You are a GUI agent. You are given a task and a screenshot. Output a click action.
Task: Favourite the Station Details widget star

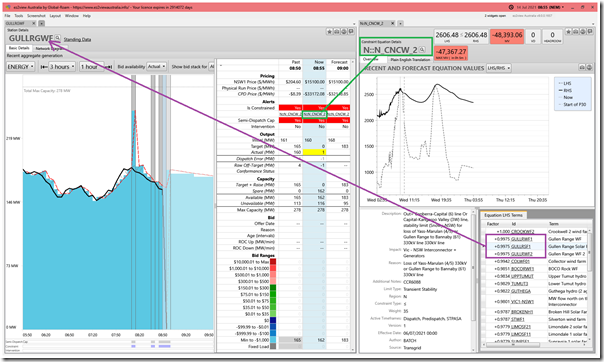click(x=330, y=32)
